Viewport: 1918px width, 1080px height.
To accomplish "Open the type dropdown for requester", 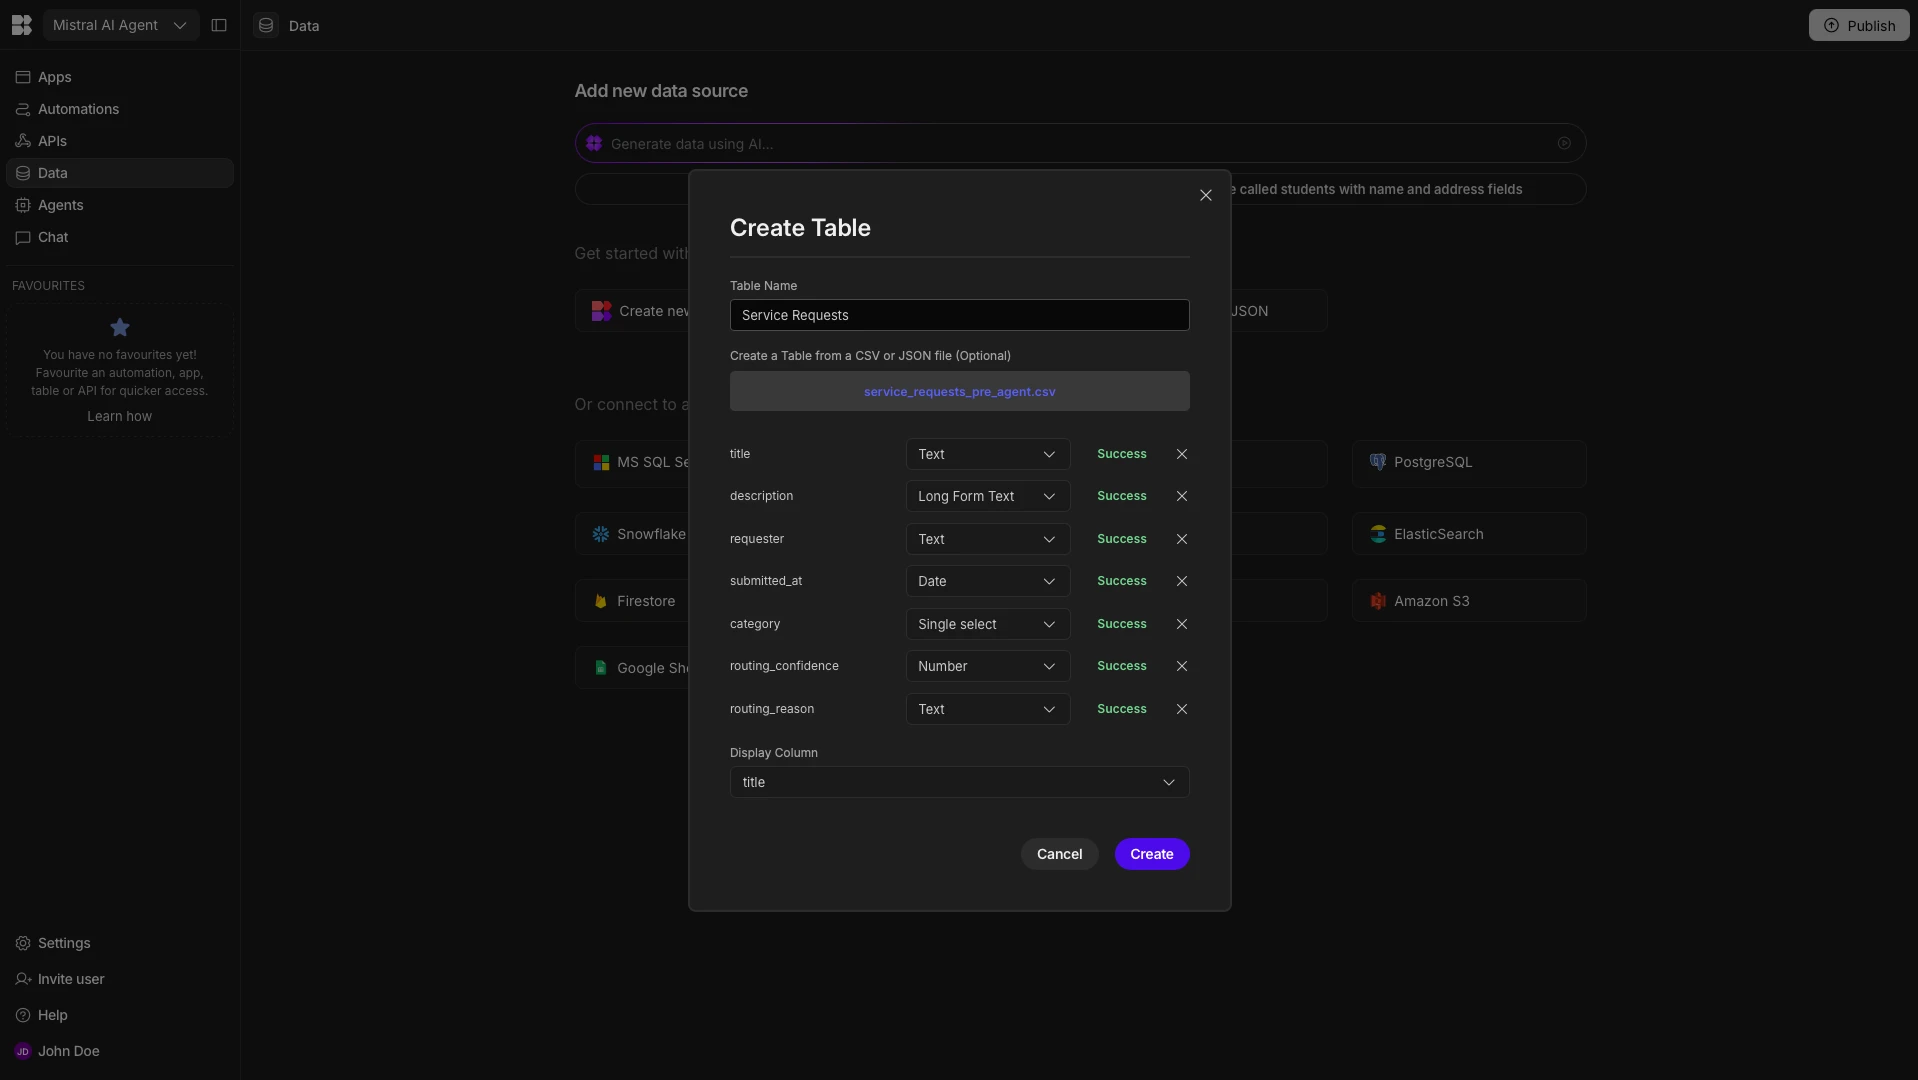I will 988,539.
